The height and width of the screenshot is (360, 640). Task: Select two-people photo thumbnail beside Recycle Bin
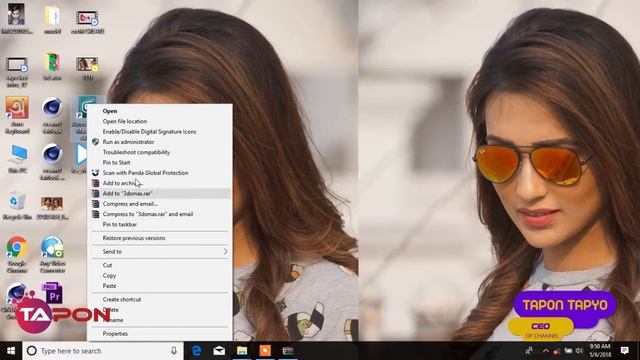coord(52,207)
